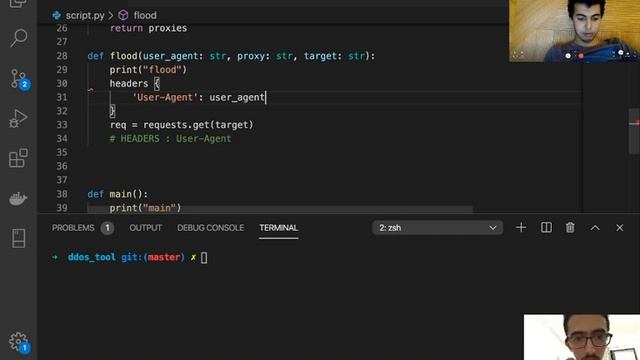
Task: Open the Docker view
Action: (18, 198)
